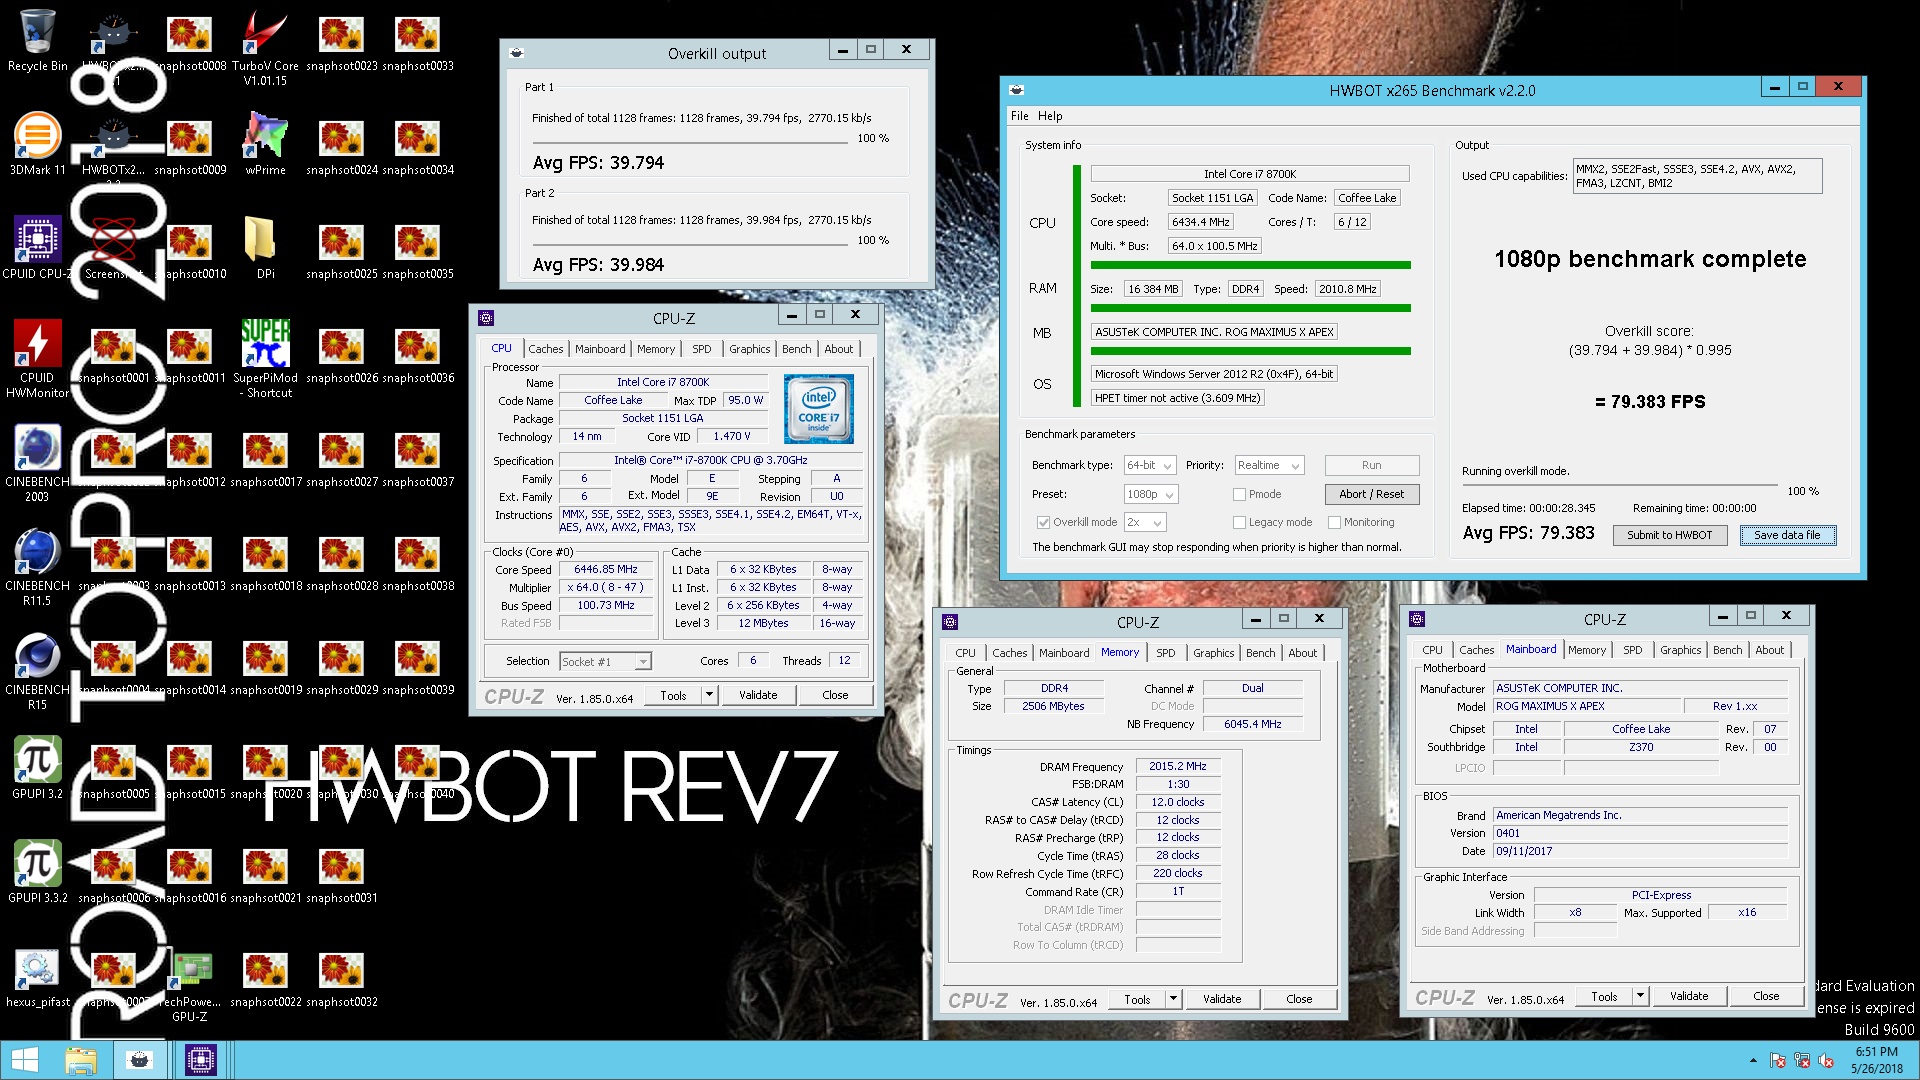This screenshot has width=1920, height=1080.
Task: Expand Tools arrow in CPU-Z Mainboard window
Action: [x=1640, y=996]
